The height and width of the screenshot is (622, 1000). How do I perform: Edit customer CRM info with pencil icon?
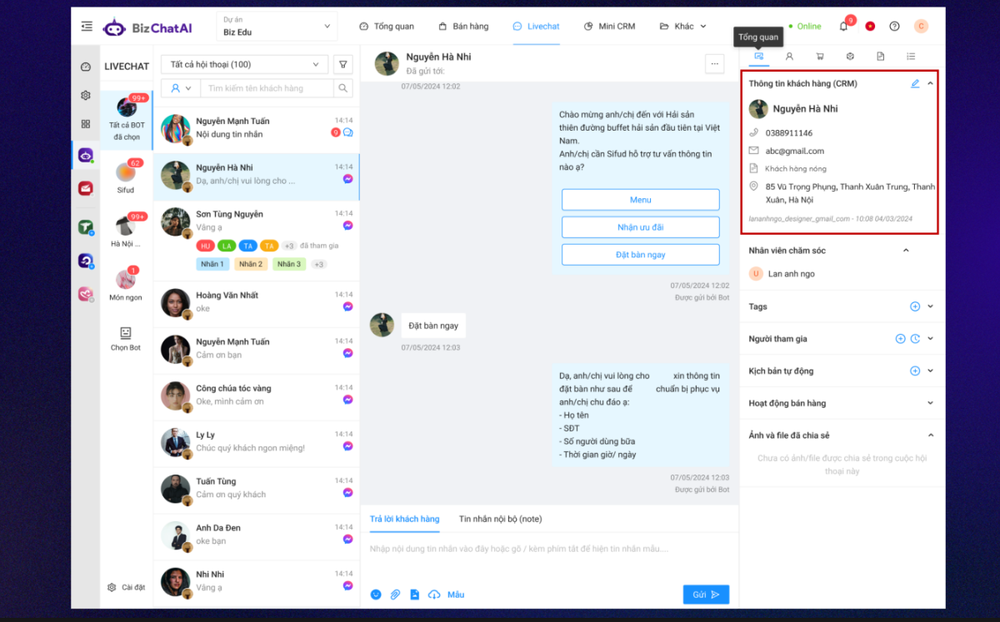tap(915, 84)
